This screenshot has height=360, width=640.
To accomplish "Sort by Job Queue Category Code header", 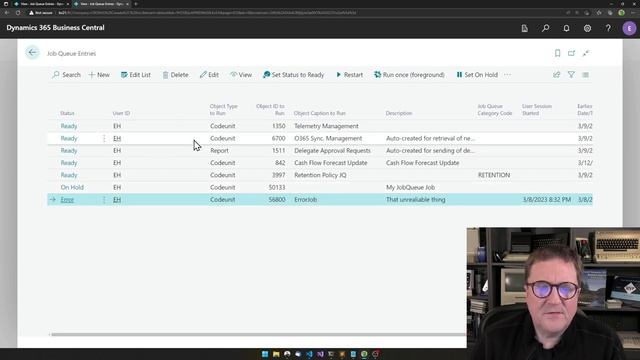I will coord(495,109).
